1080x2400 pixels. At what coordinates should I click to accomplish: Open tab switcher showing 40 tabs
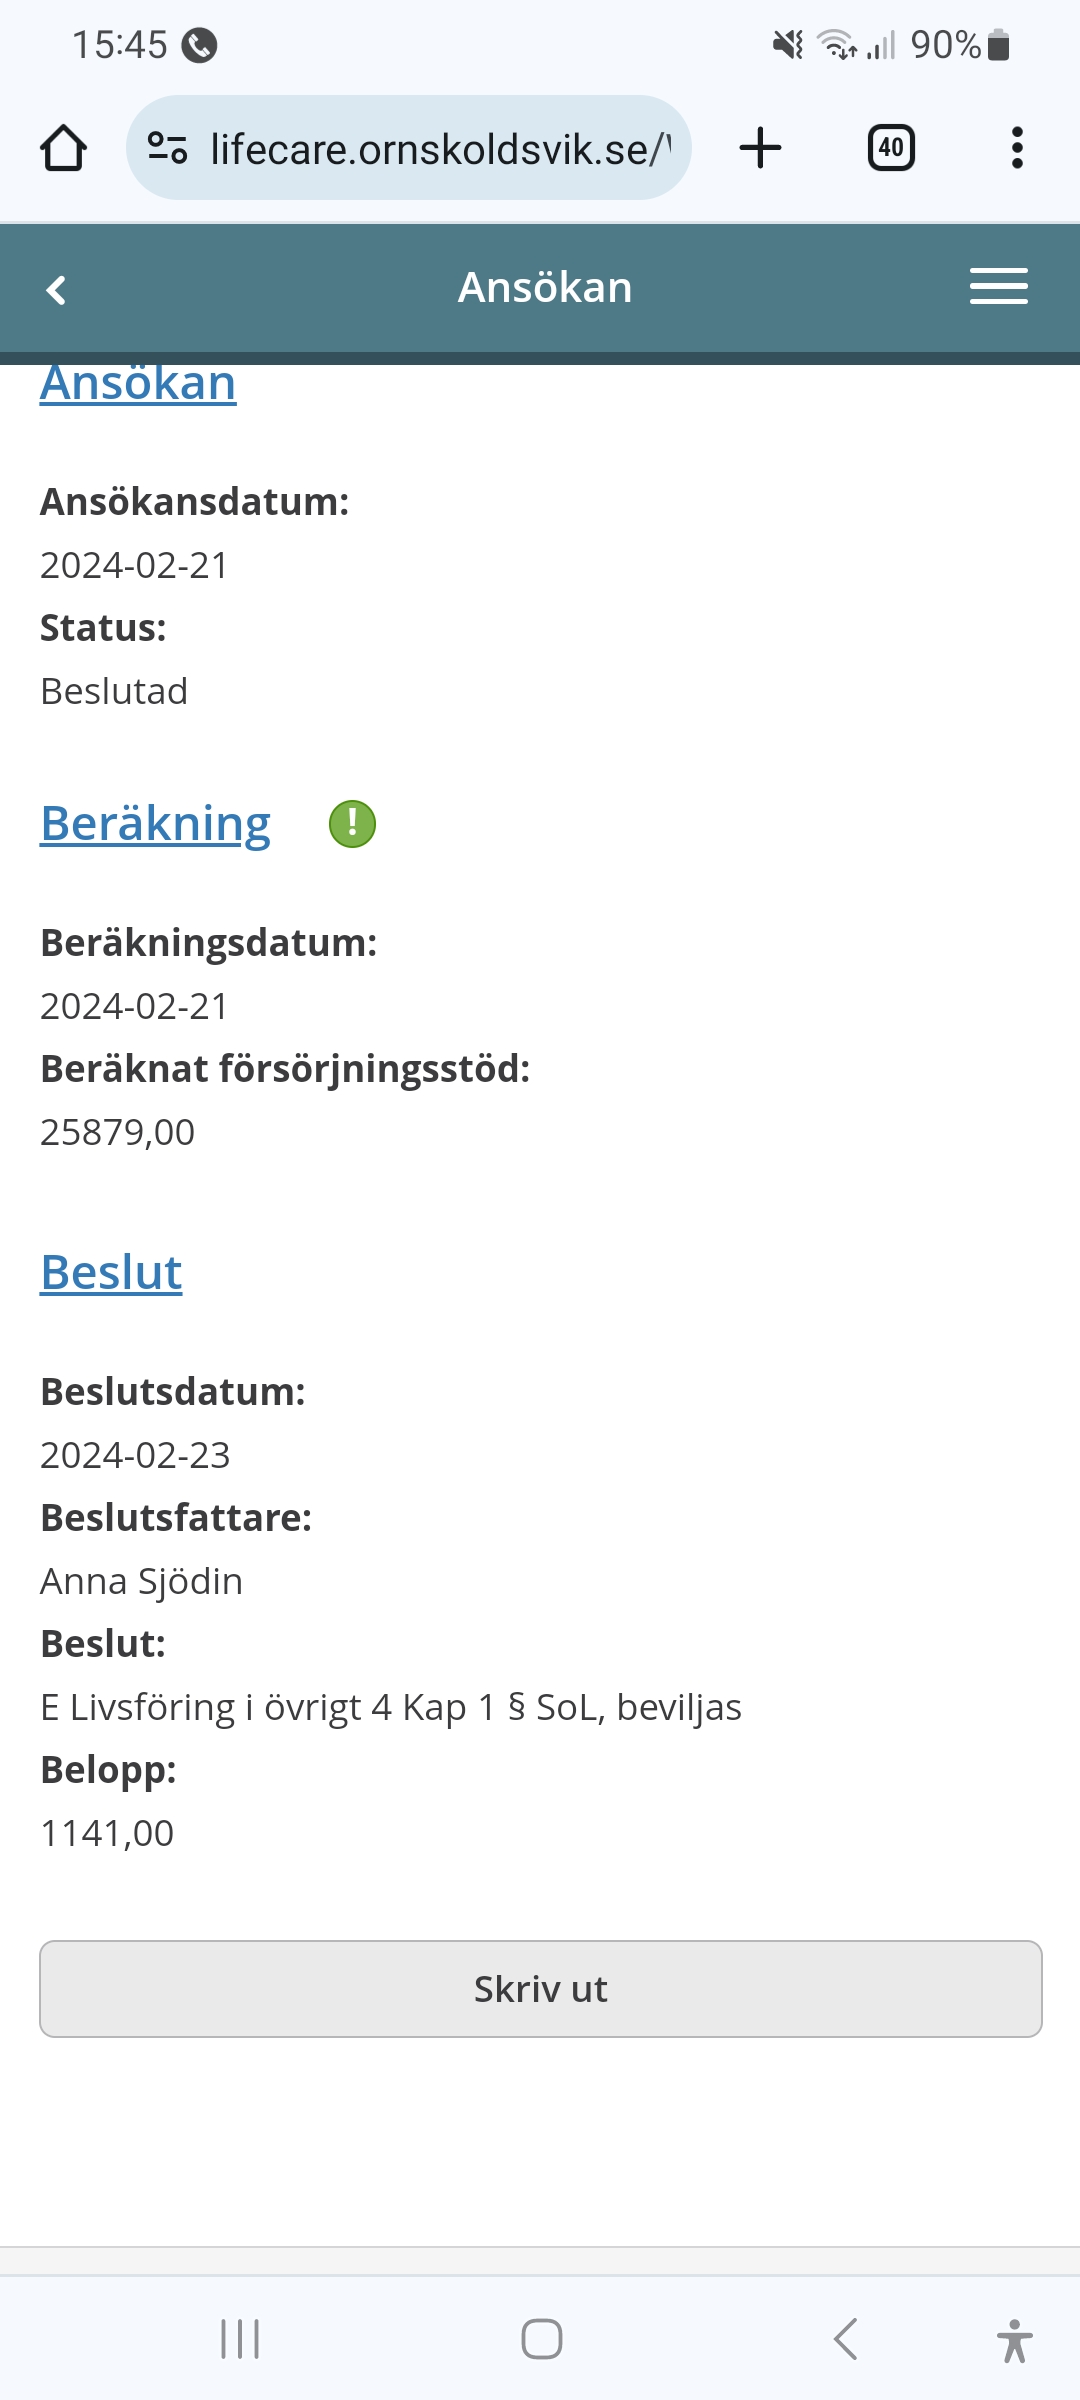point(890,148)
